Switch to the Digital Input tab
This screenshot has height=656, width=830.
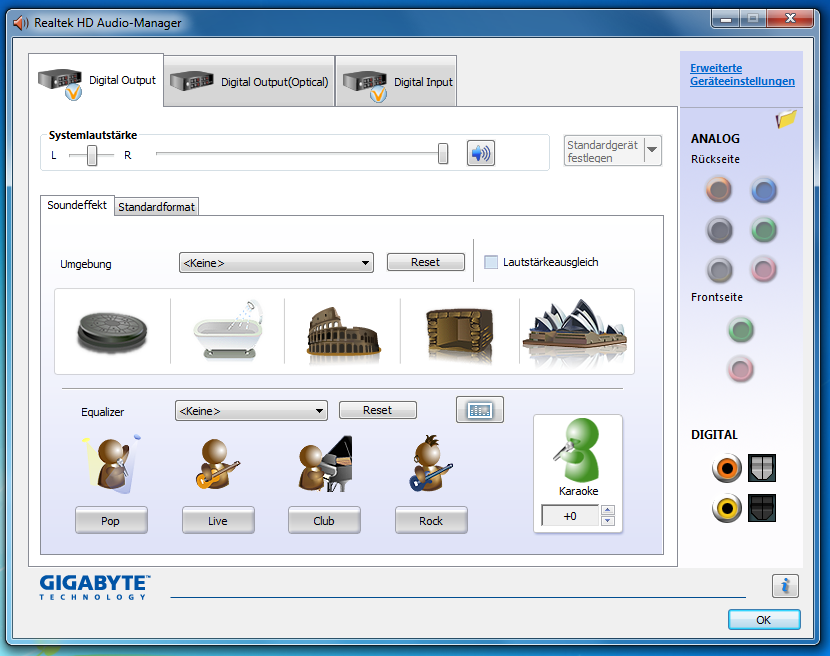[x=396, y=82]
